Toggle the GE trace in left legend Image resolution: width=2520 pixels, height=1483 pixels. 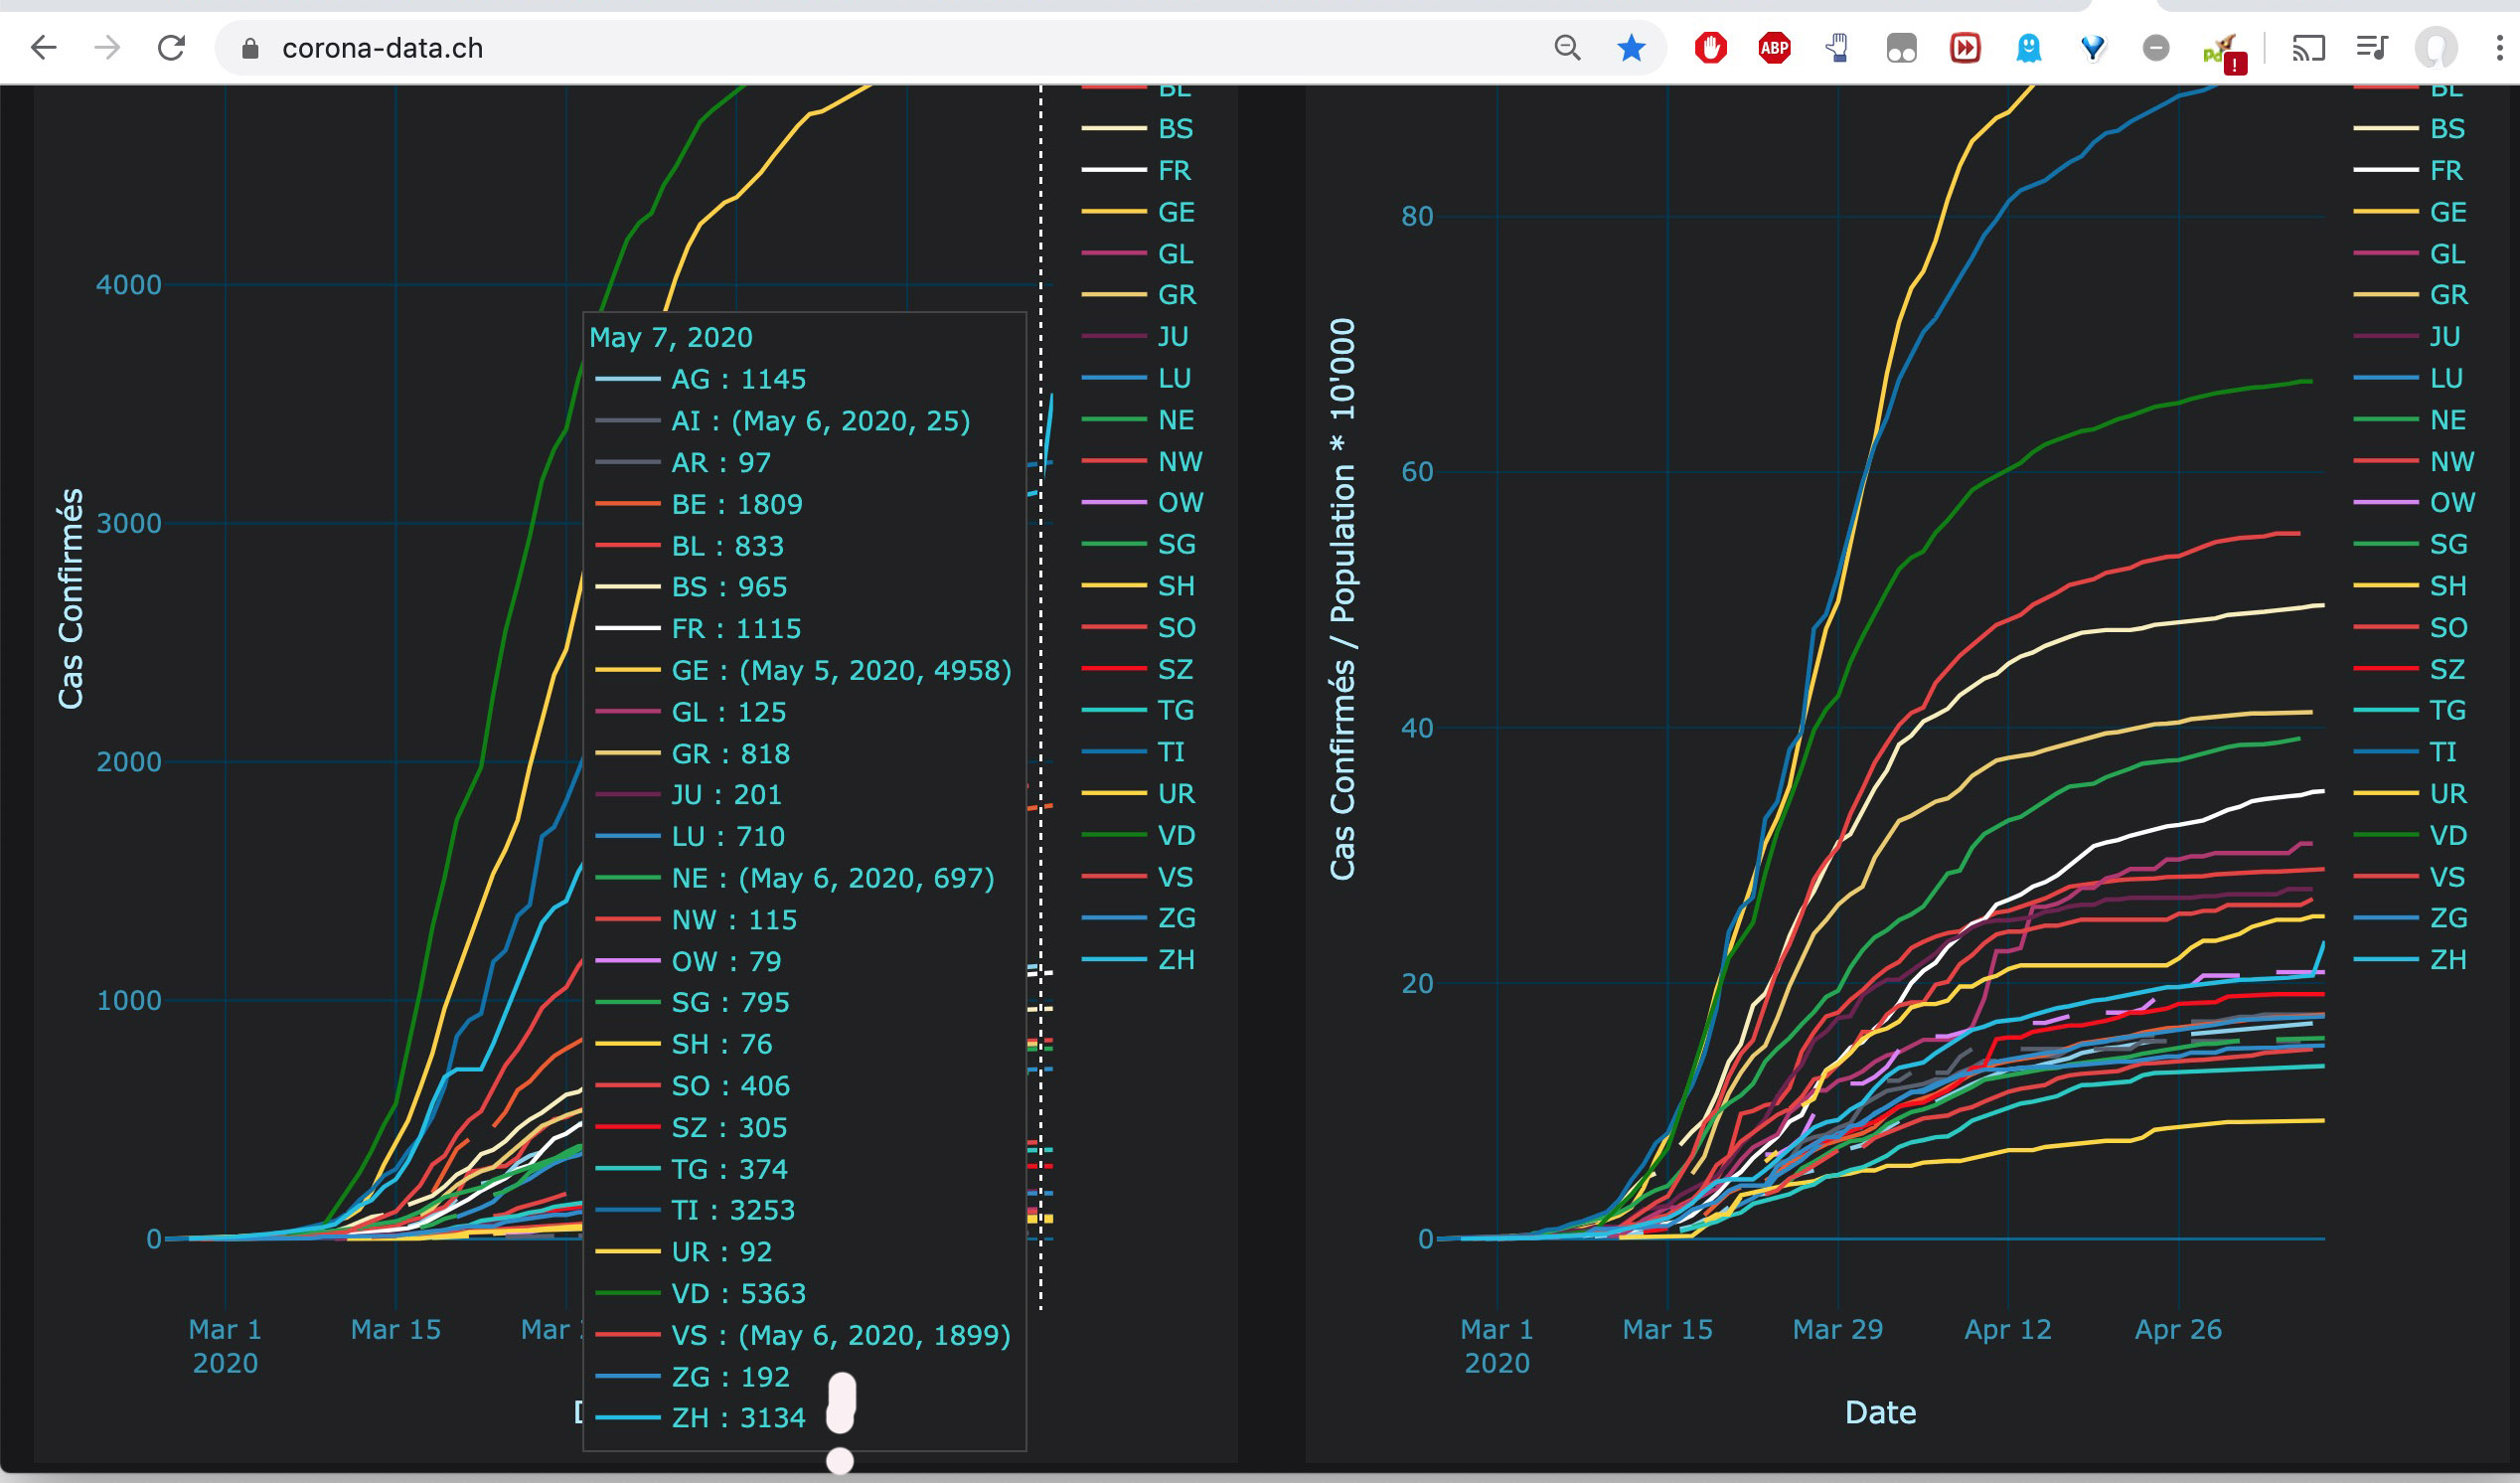[x=1176, y=212]
